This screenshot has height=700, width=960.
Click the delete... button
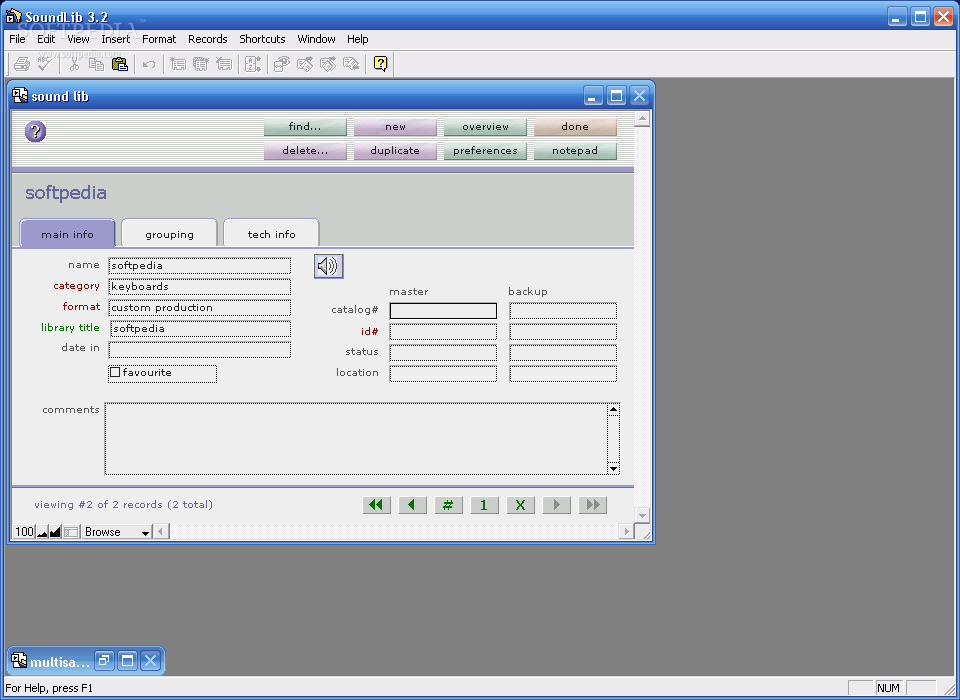point(305,151)
